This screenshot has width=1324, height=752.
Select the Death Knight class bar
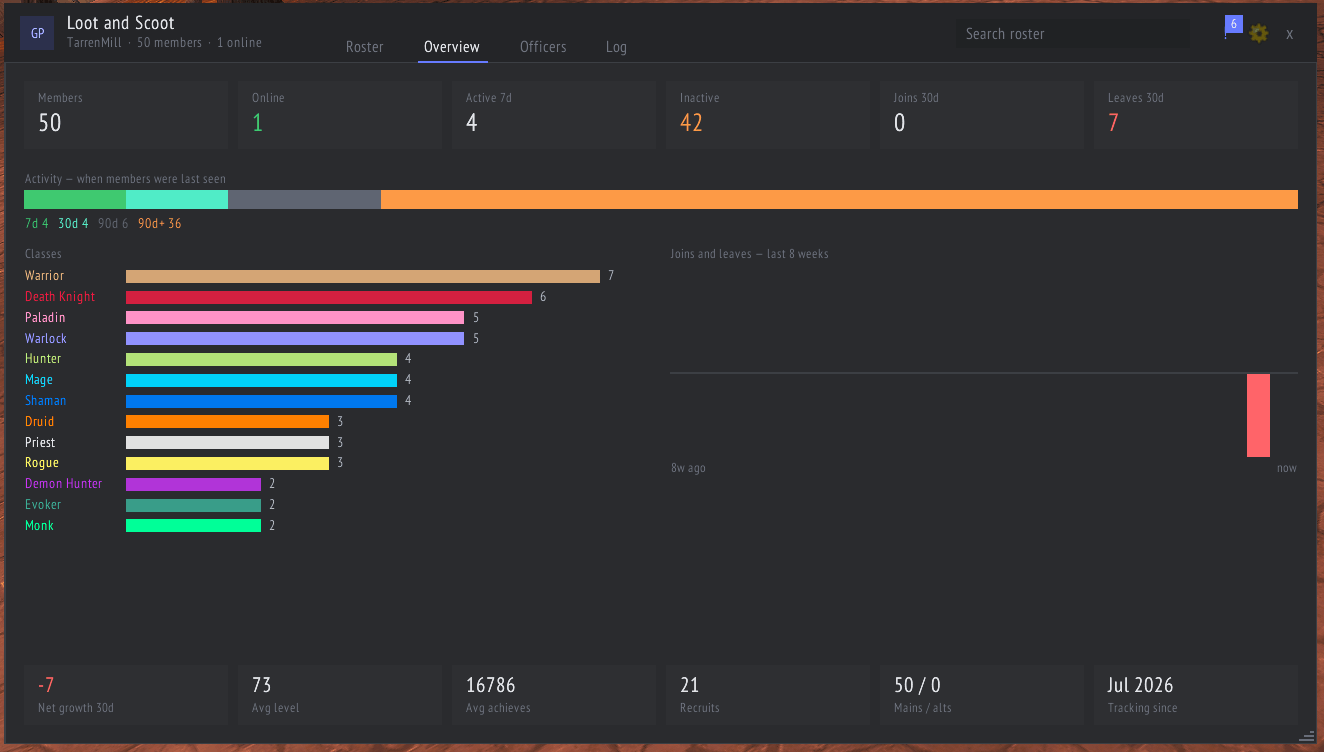(x=329, y=297)
